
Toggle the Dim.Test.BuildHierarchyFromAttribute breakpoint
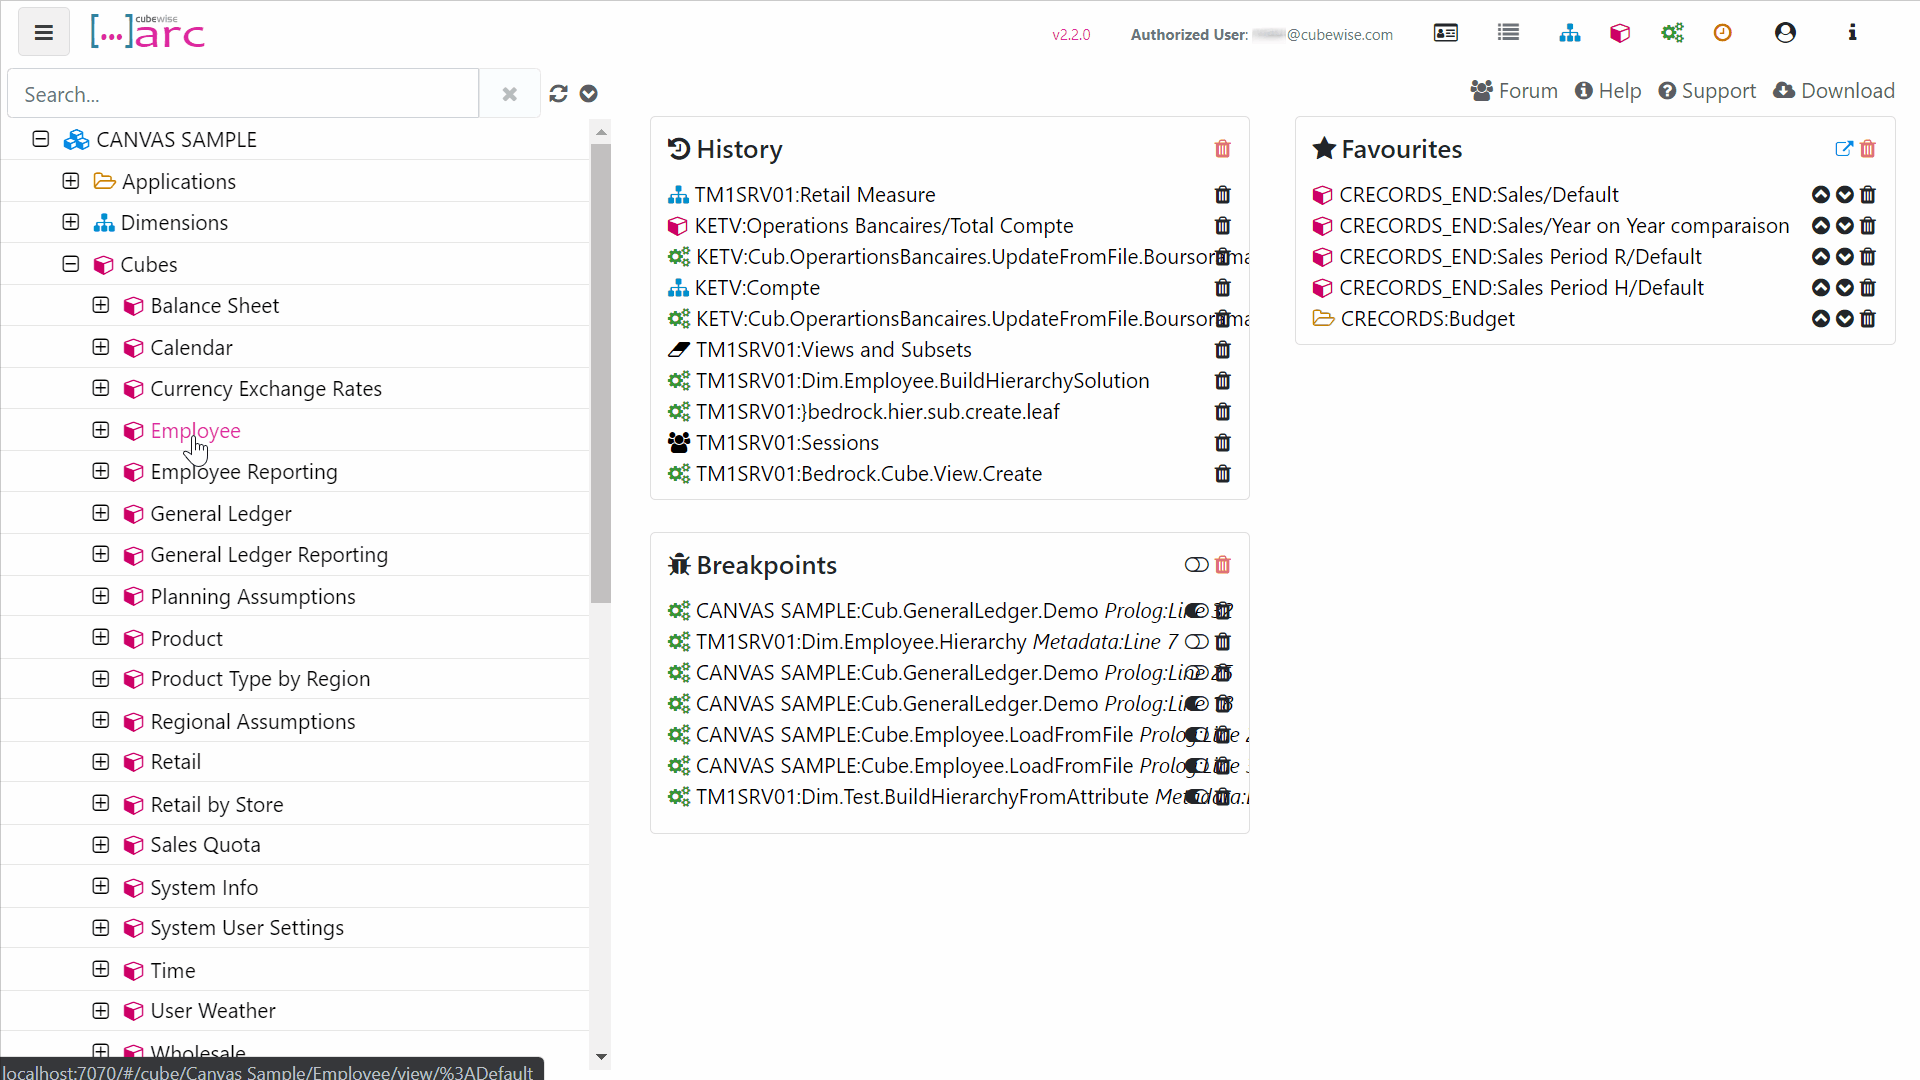click(x=1196, y=797)
